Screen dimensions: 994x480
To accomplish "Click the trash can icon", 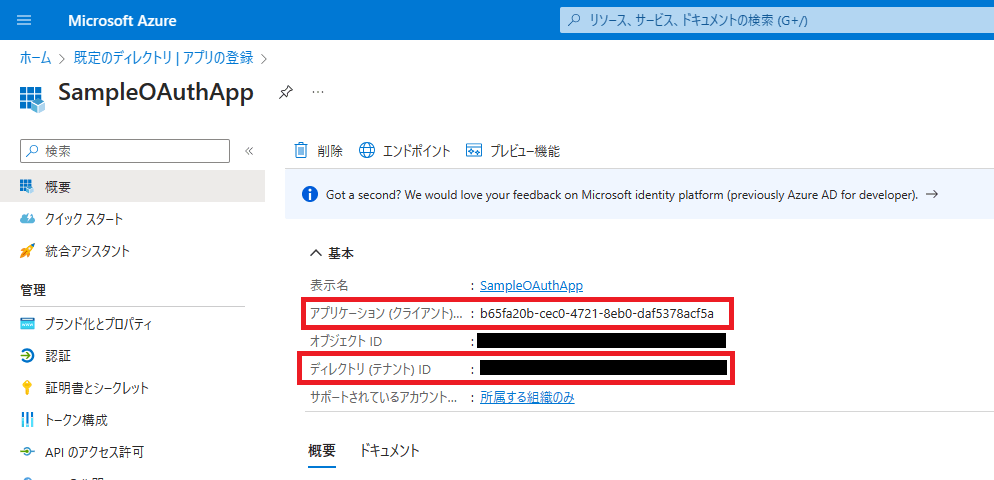I will click(301, 150).
